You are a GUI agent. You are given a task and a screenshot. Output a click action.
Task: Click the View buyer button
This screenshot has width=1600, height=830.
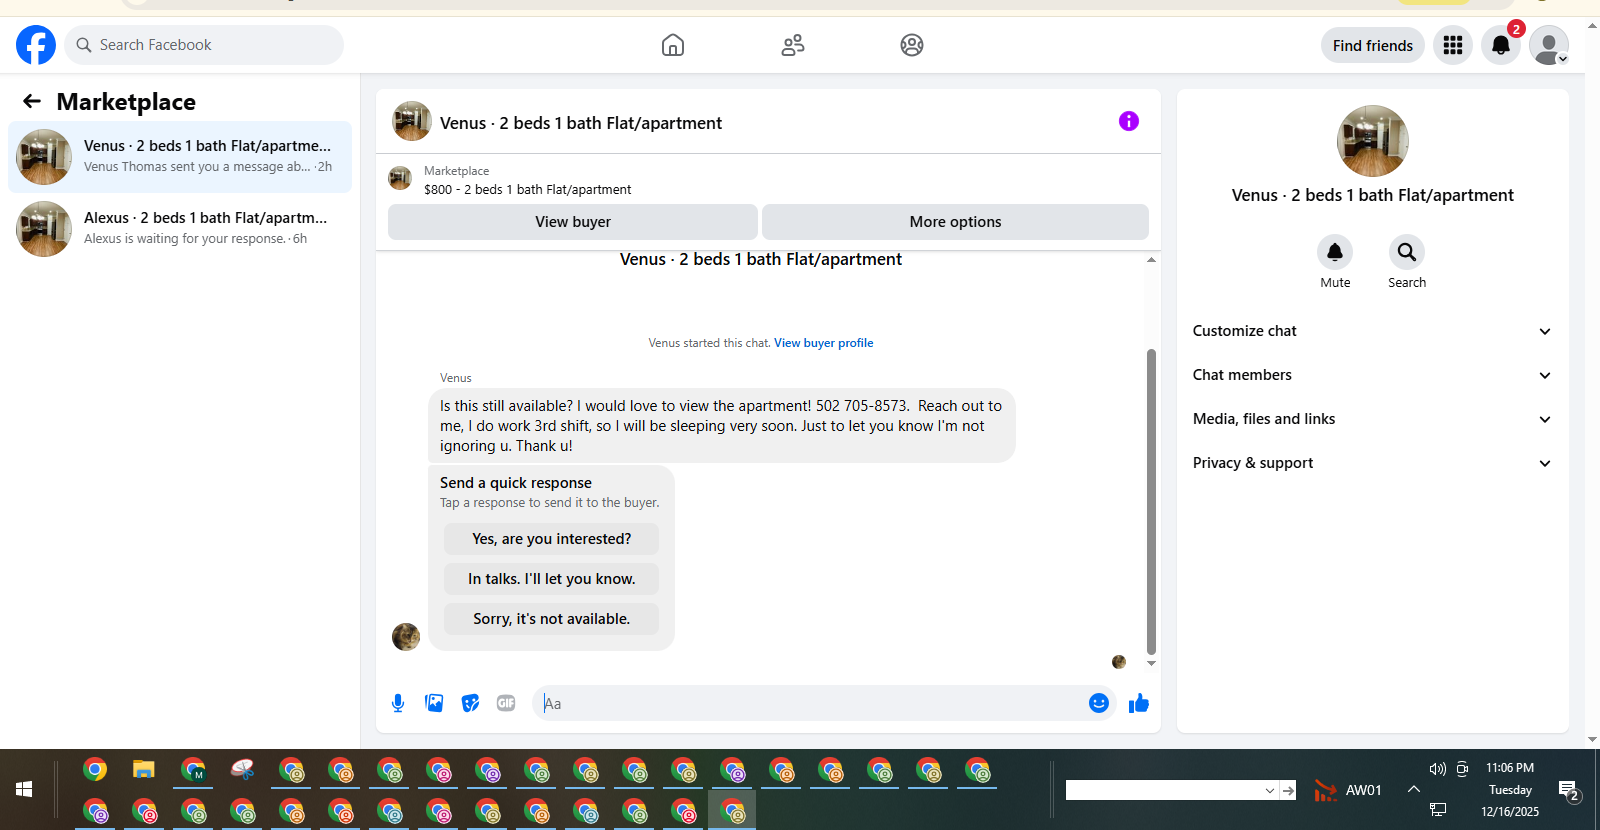point(573,222)
